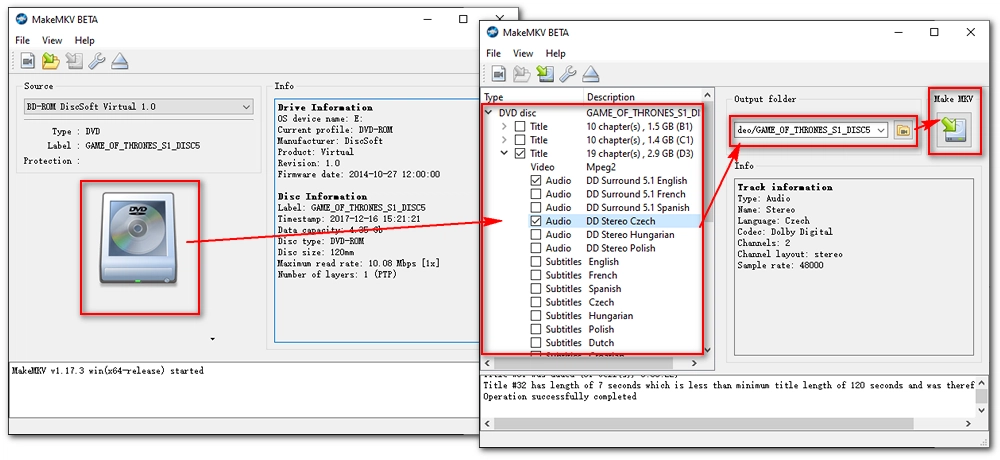Open the BD-ROM DiscSoft Virtual source dropdown
Screen dimensions: 1000x460
[x=138, y=107]
